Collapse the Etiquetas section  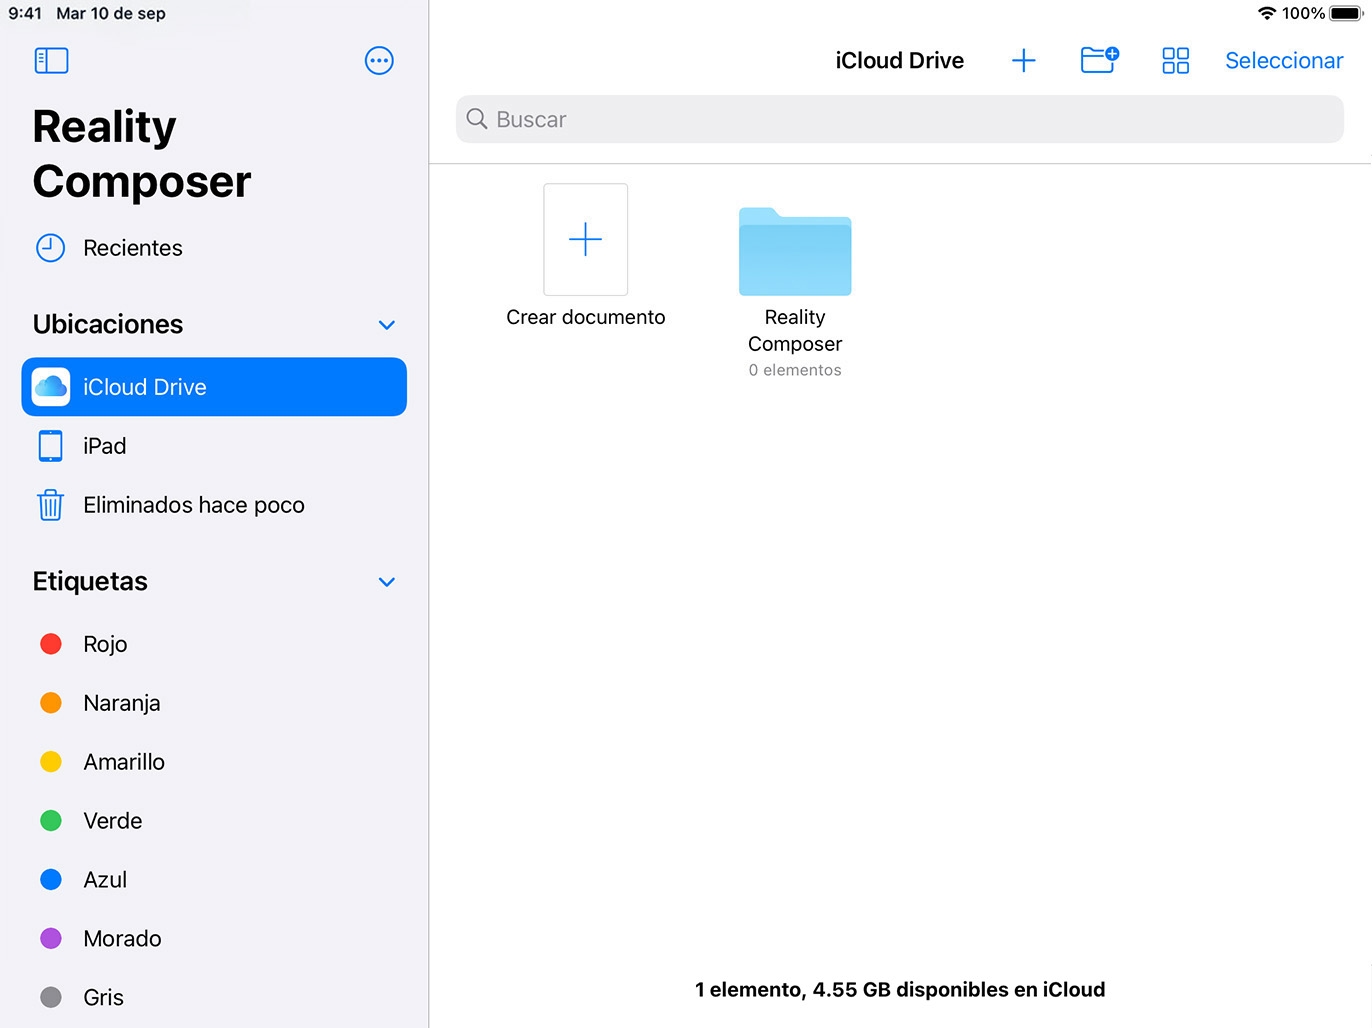coord(387,582)
